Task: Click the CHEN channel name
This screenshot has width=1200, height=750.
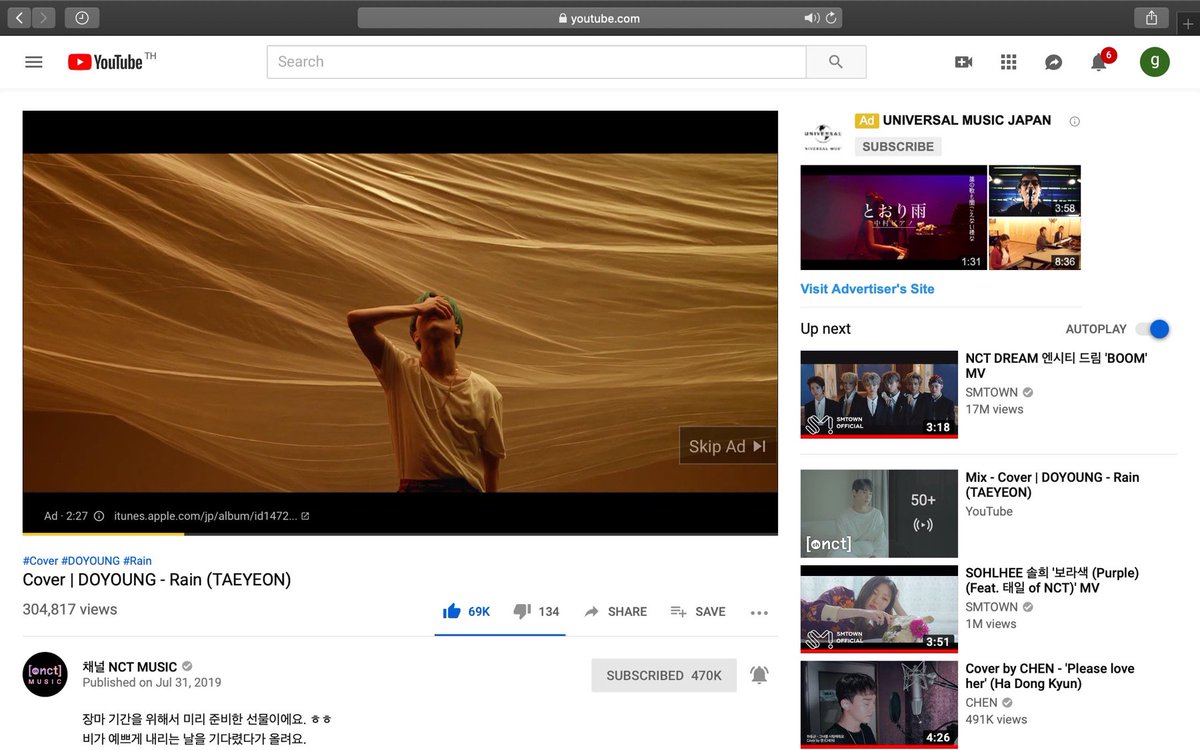Action: pos(981,702)
